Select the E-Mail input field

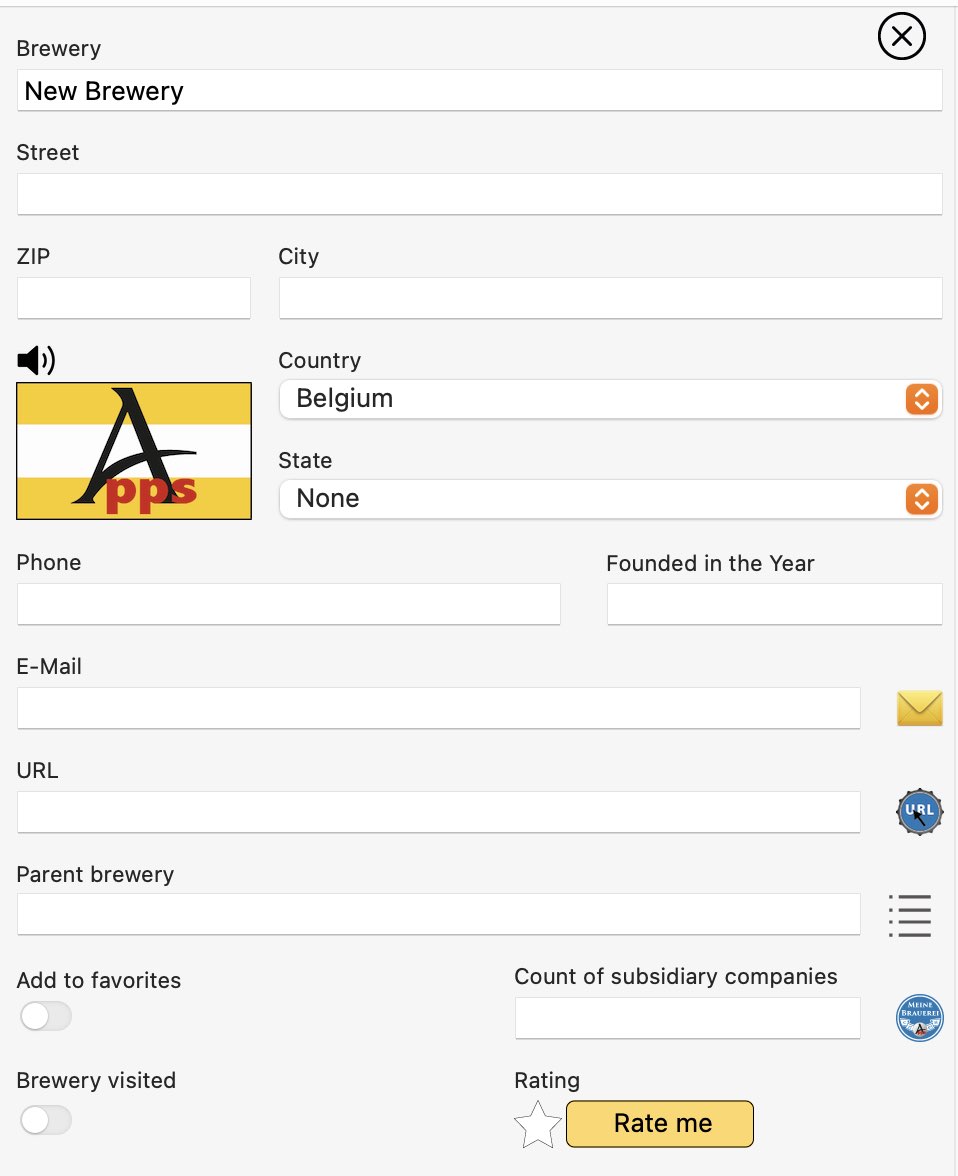(x=438, y=708)
